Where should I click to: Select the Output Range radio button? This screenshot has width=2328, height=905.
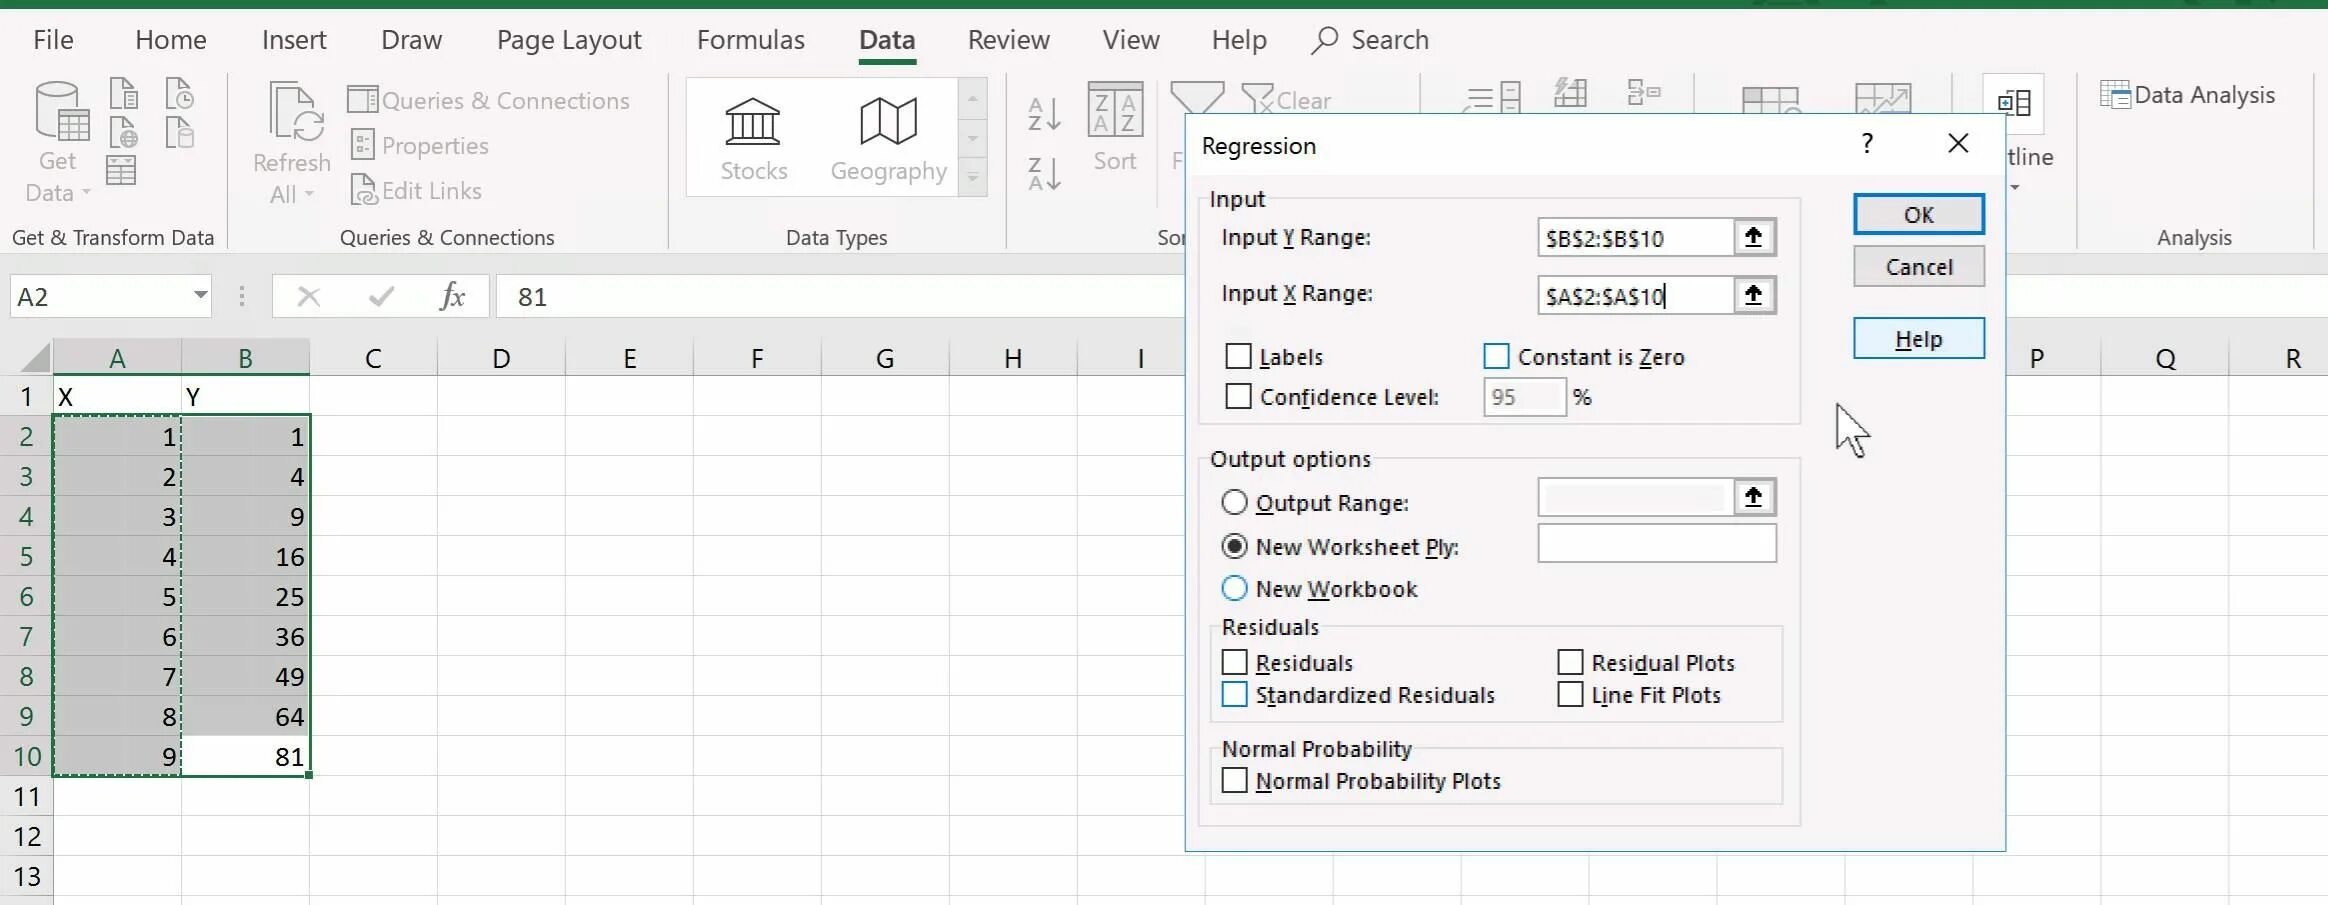(1235, 502)
